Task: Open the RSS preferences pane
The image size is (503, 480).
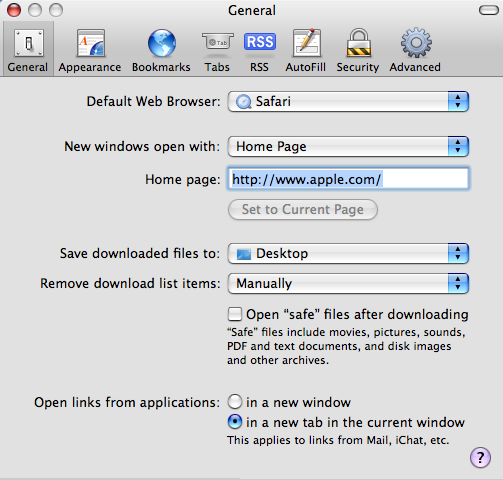Action: (x=260, y=51)
